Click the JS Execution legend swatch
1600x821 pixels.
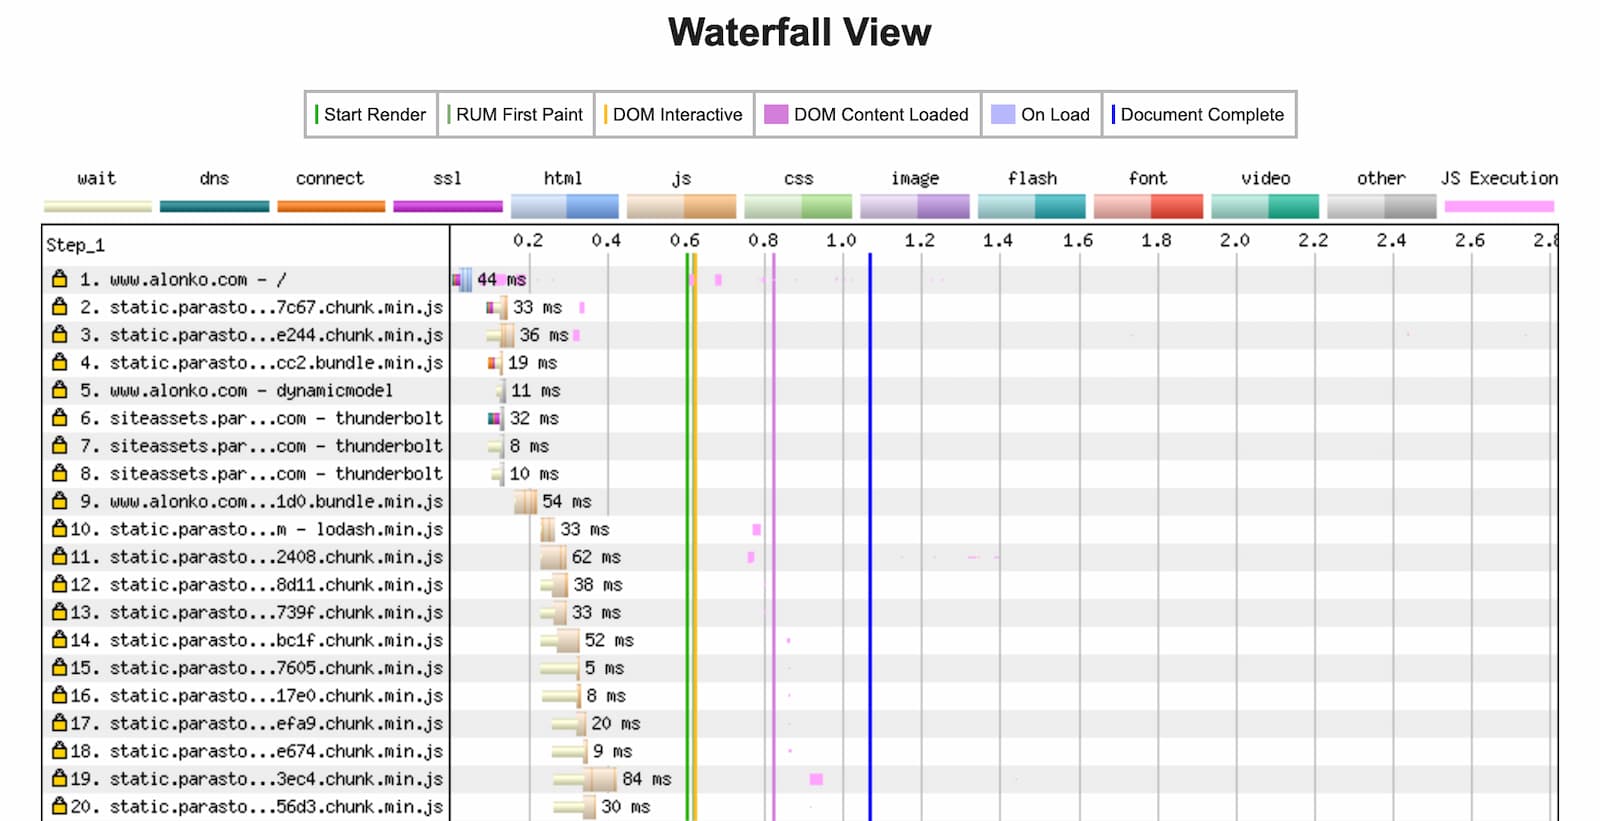click(1498, 207)
